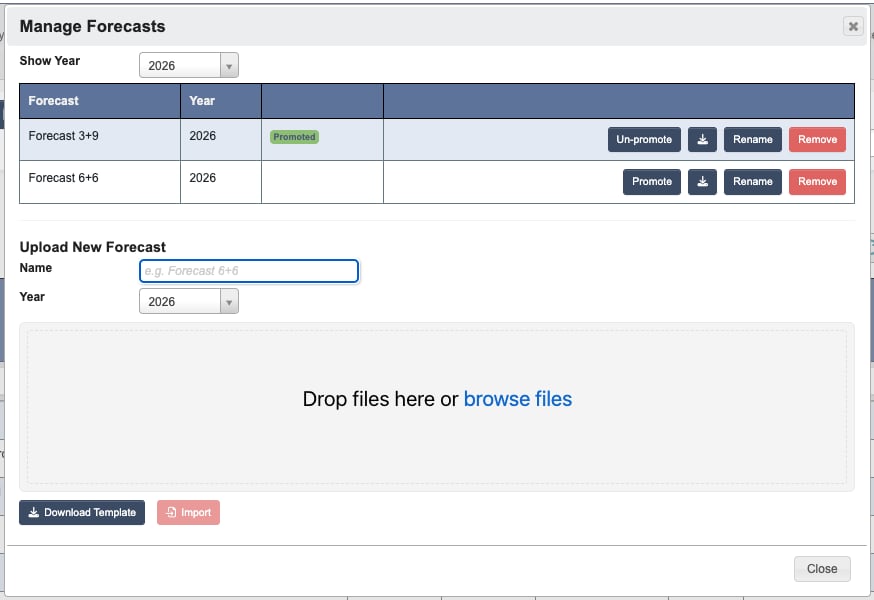Rename Forecast 3+9
This screenshot has width=874, height=600.
752,139
